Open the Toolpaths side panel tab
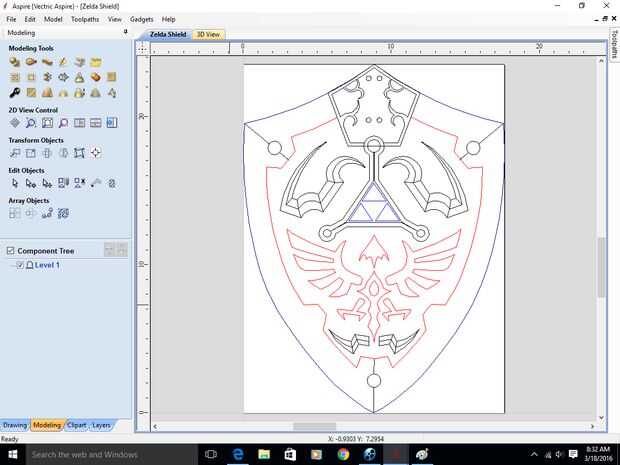The height and width of the screenshot is (465, 620). [x=614, y=44]
